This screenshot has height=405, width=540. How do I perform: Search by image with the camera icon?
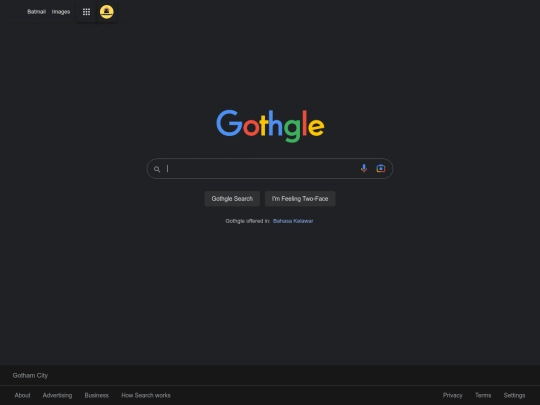381,168
